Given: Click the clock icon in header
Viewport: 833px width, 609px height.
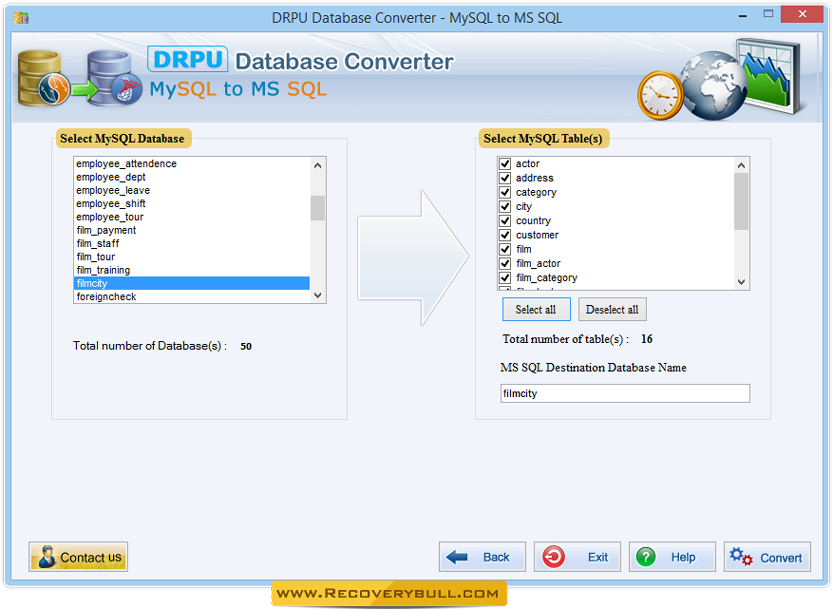Looking at the screenshot, I should pyautogui.click(x=660, y=96).
